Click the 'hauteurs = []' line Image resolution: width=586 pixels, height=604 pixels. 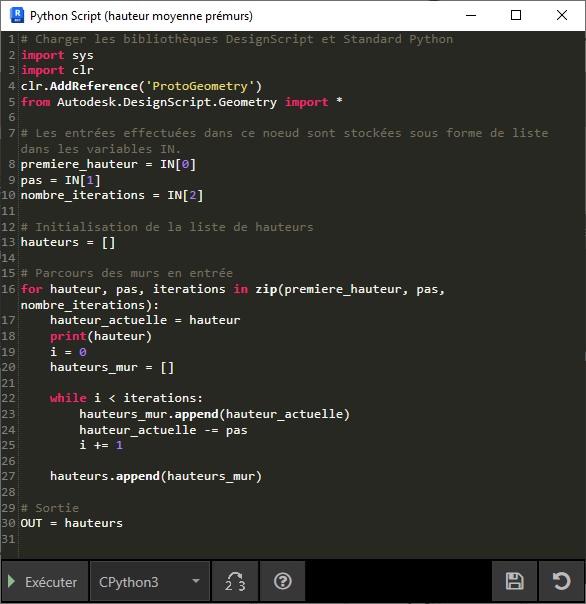click(x=68, y=242)
